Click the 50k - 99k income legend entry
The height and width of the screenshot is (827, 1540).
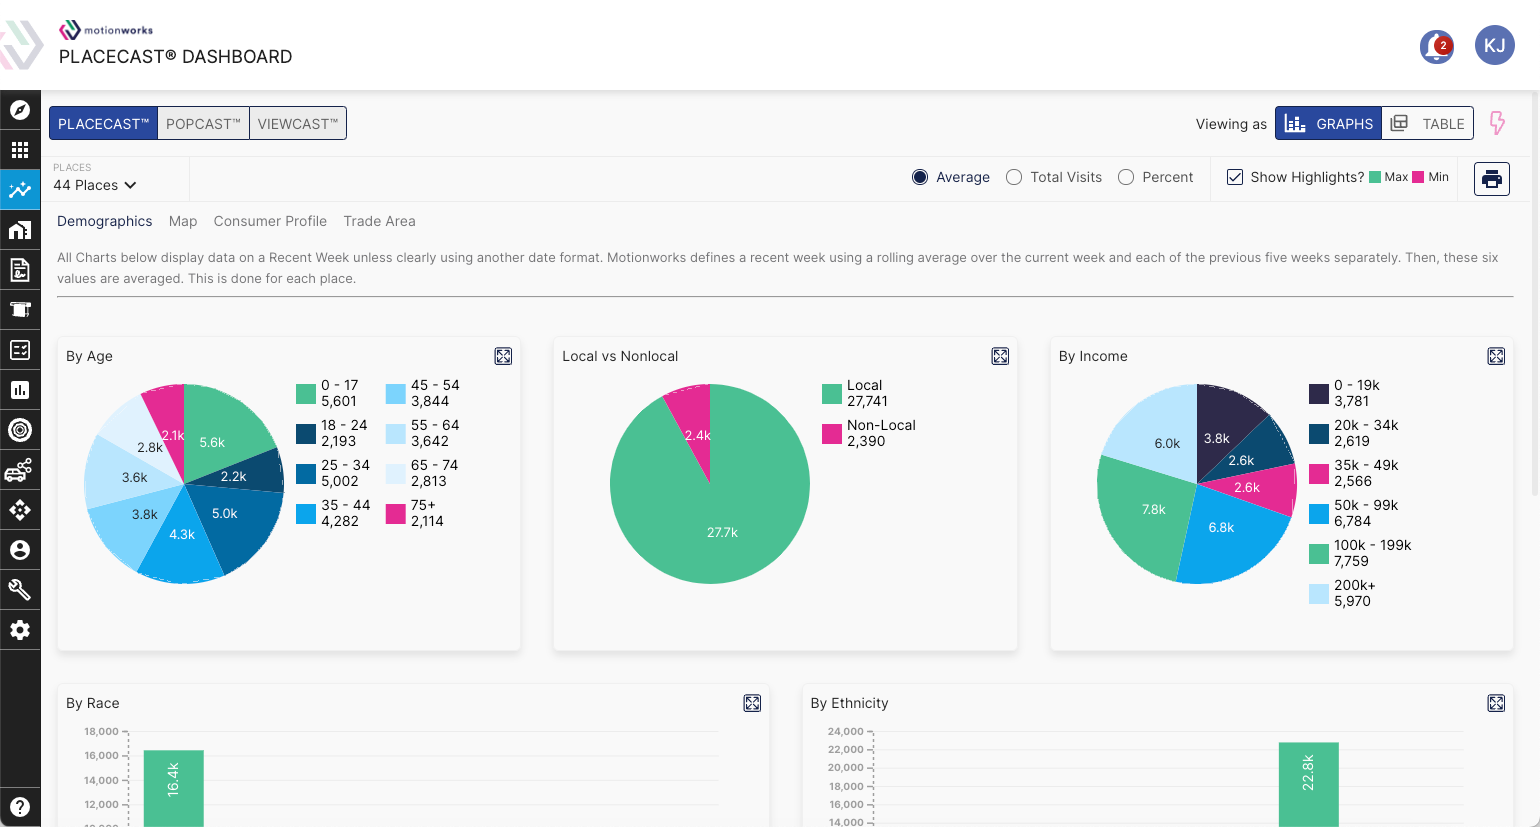point(1354,513)
